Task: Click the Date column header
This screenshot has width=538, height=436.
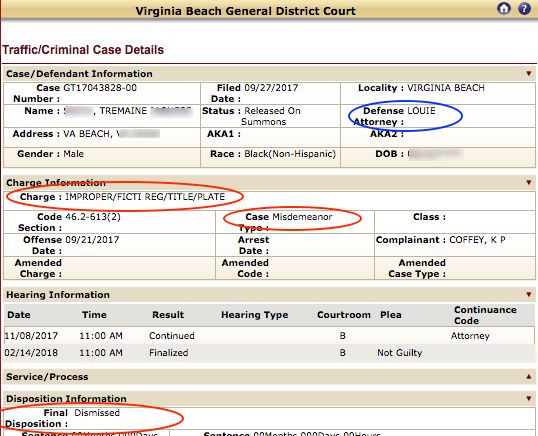Action: 19,315
